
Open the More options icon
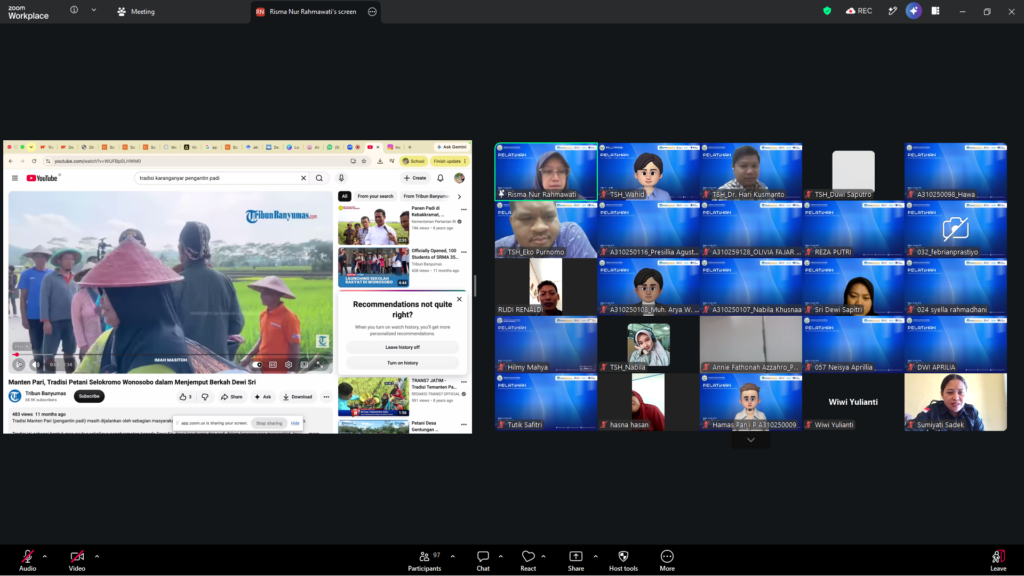click(x=667, y=557)
